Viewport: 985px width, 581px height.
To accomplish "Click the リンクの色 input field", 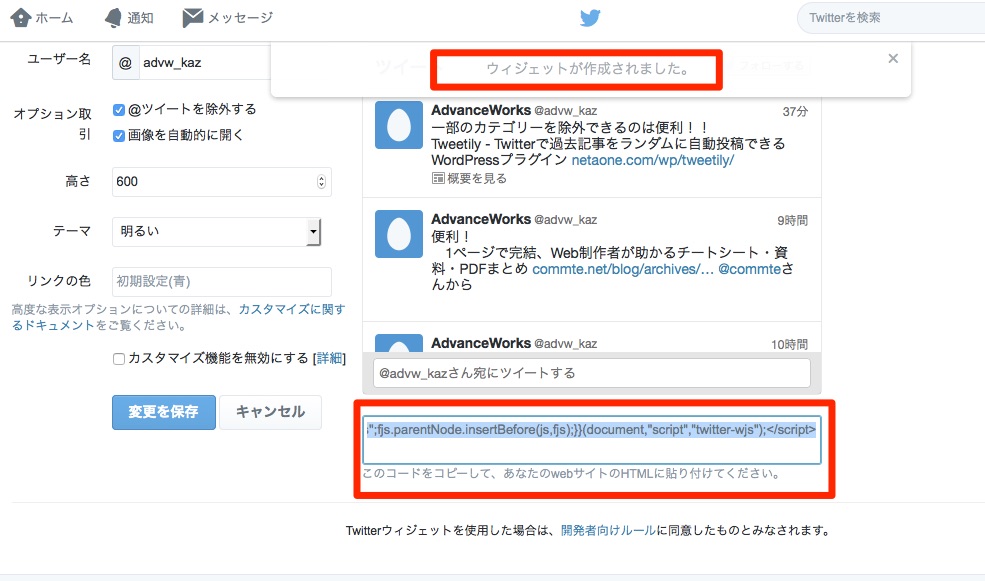I will pos(222,281).
